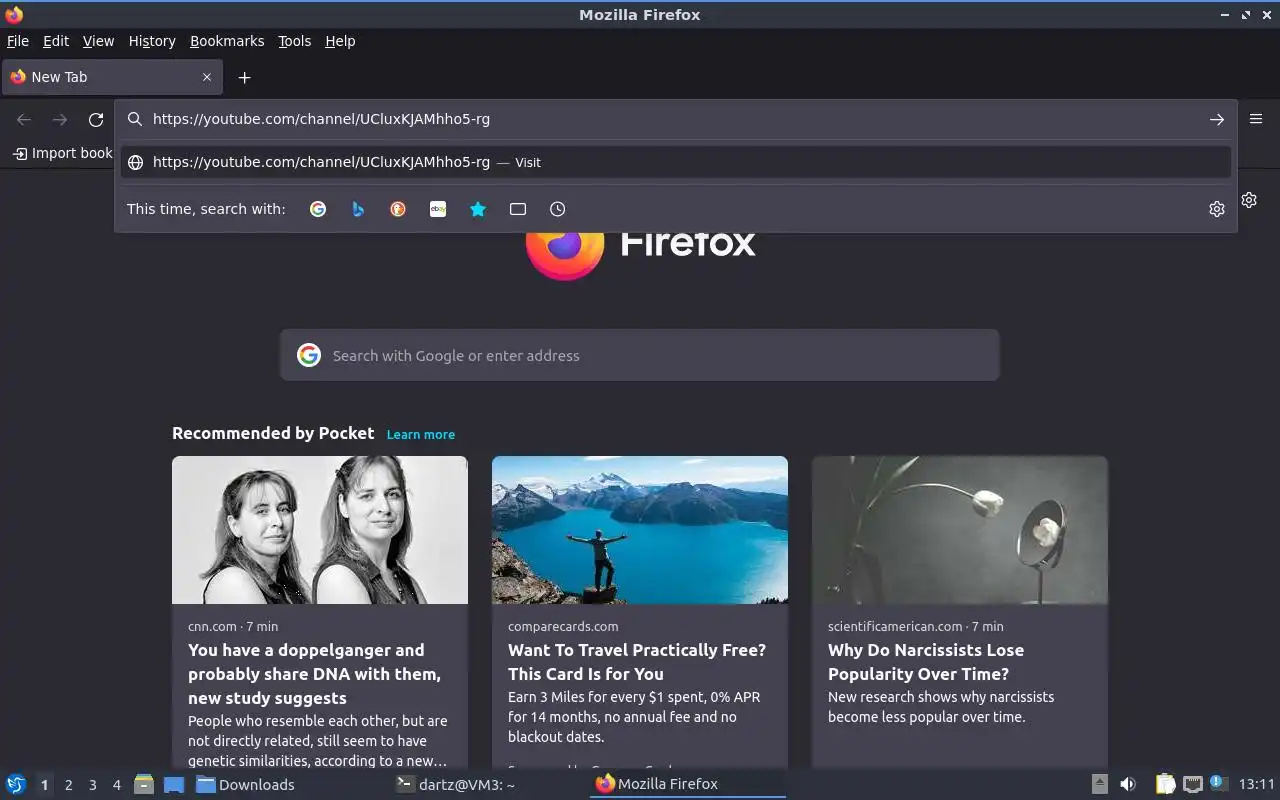
Task: Click comparecards.com source text
Action: pos(563,626)
